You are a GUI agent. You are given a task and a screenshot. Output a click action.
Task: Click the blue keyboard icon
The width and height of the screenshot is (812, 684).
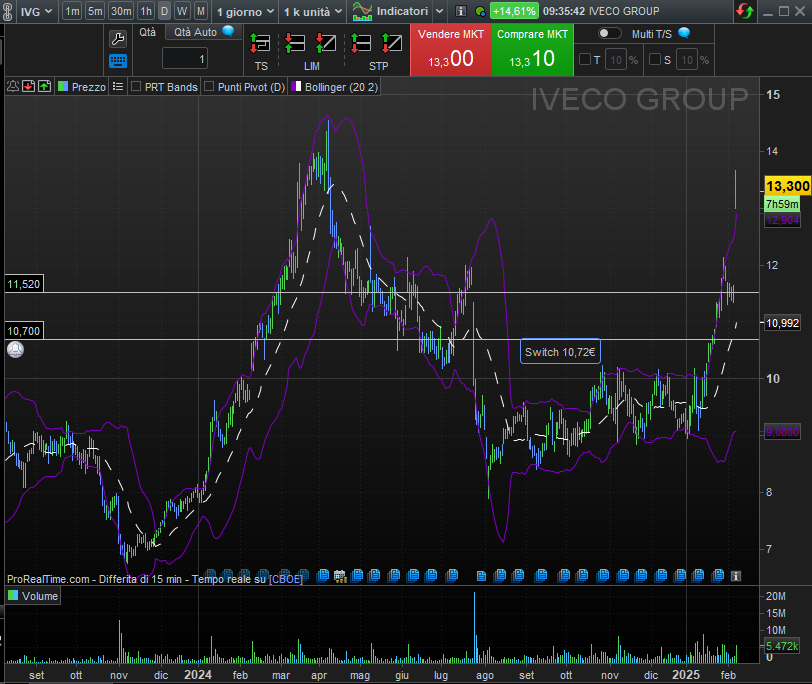(x=118, y=61)
